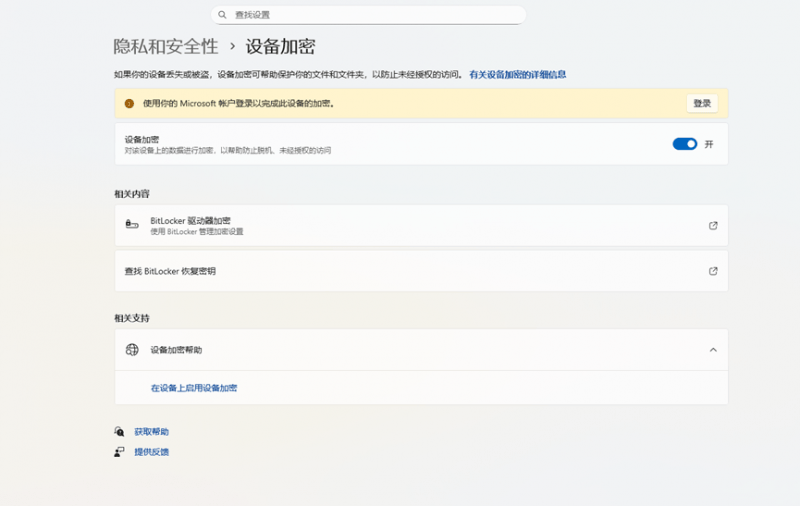Turn off the 设备加密 toggle switch
The image size is (800, 506).
684,144
